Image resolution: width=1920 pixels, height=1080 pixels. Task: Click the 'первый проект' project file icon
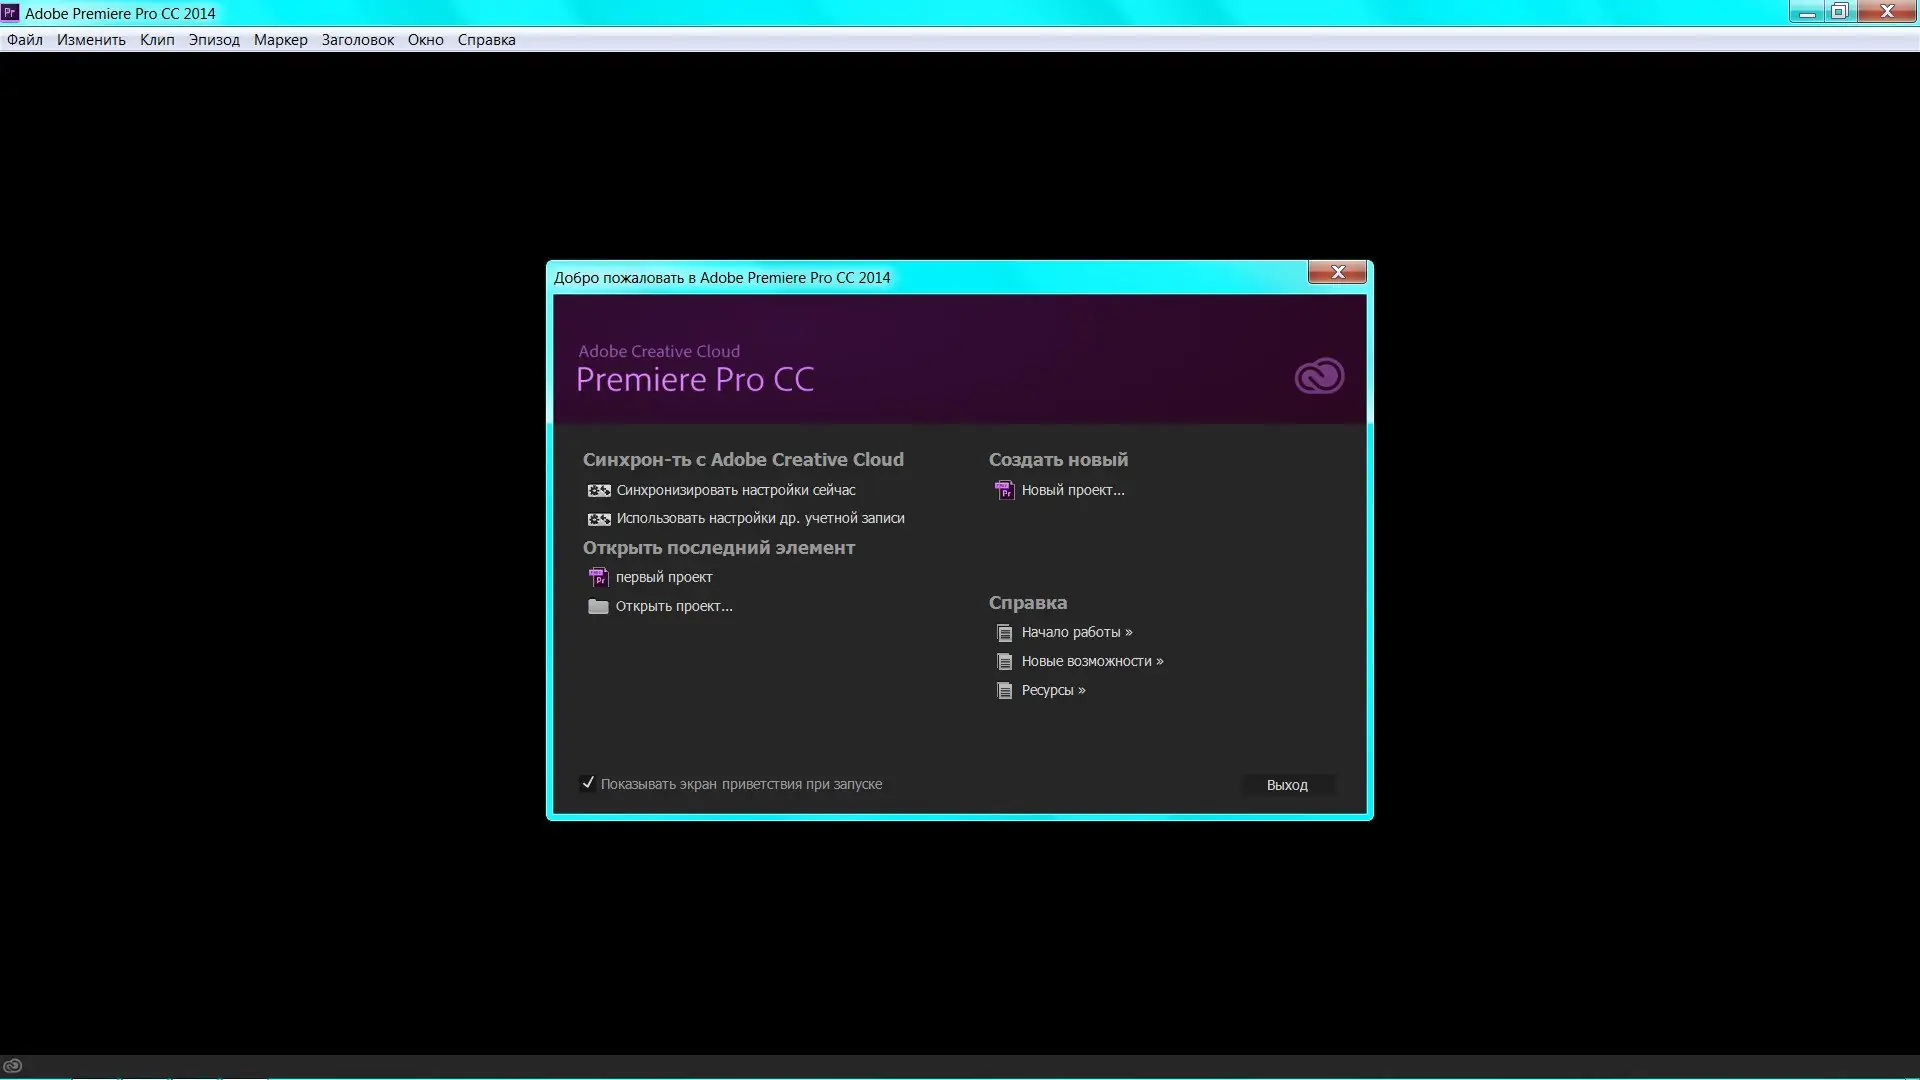coord(598,578)
